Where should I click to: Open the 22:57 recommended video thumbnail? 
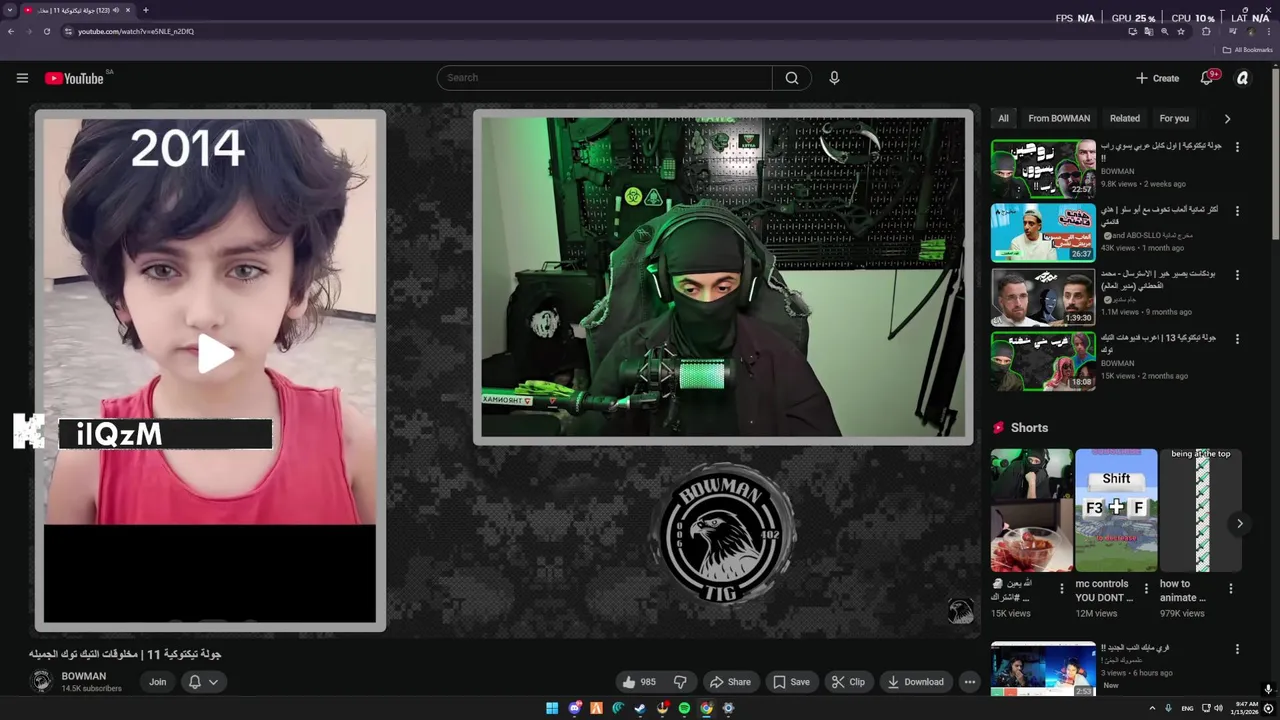click(1043, 168)
